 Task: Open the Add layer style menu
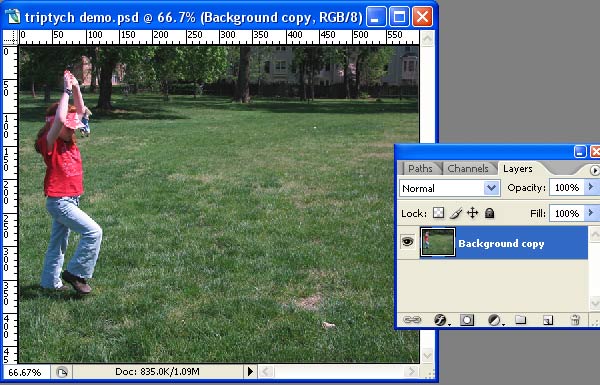click(440, 320)
